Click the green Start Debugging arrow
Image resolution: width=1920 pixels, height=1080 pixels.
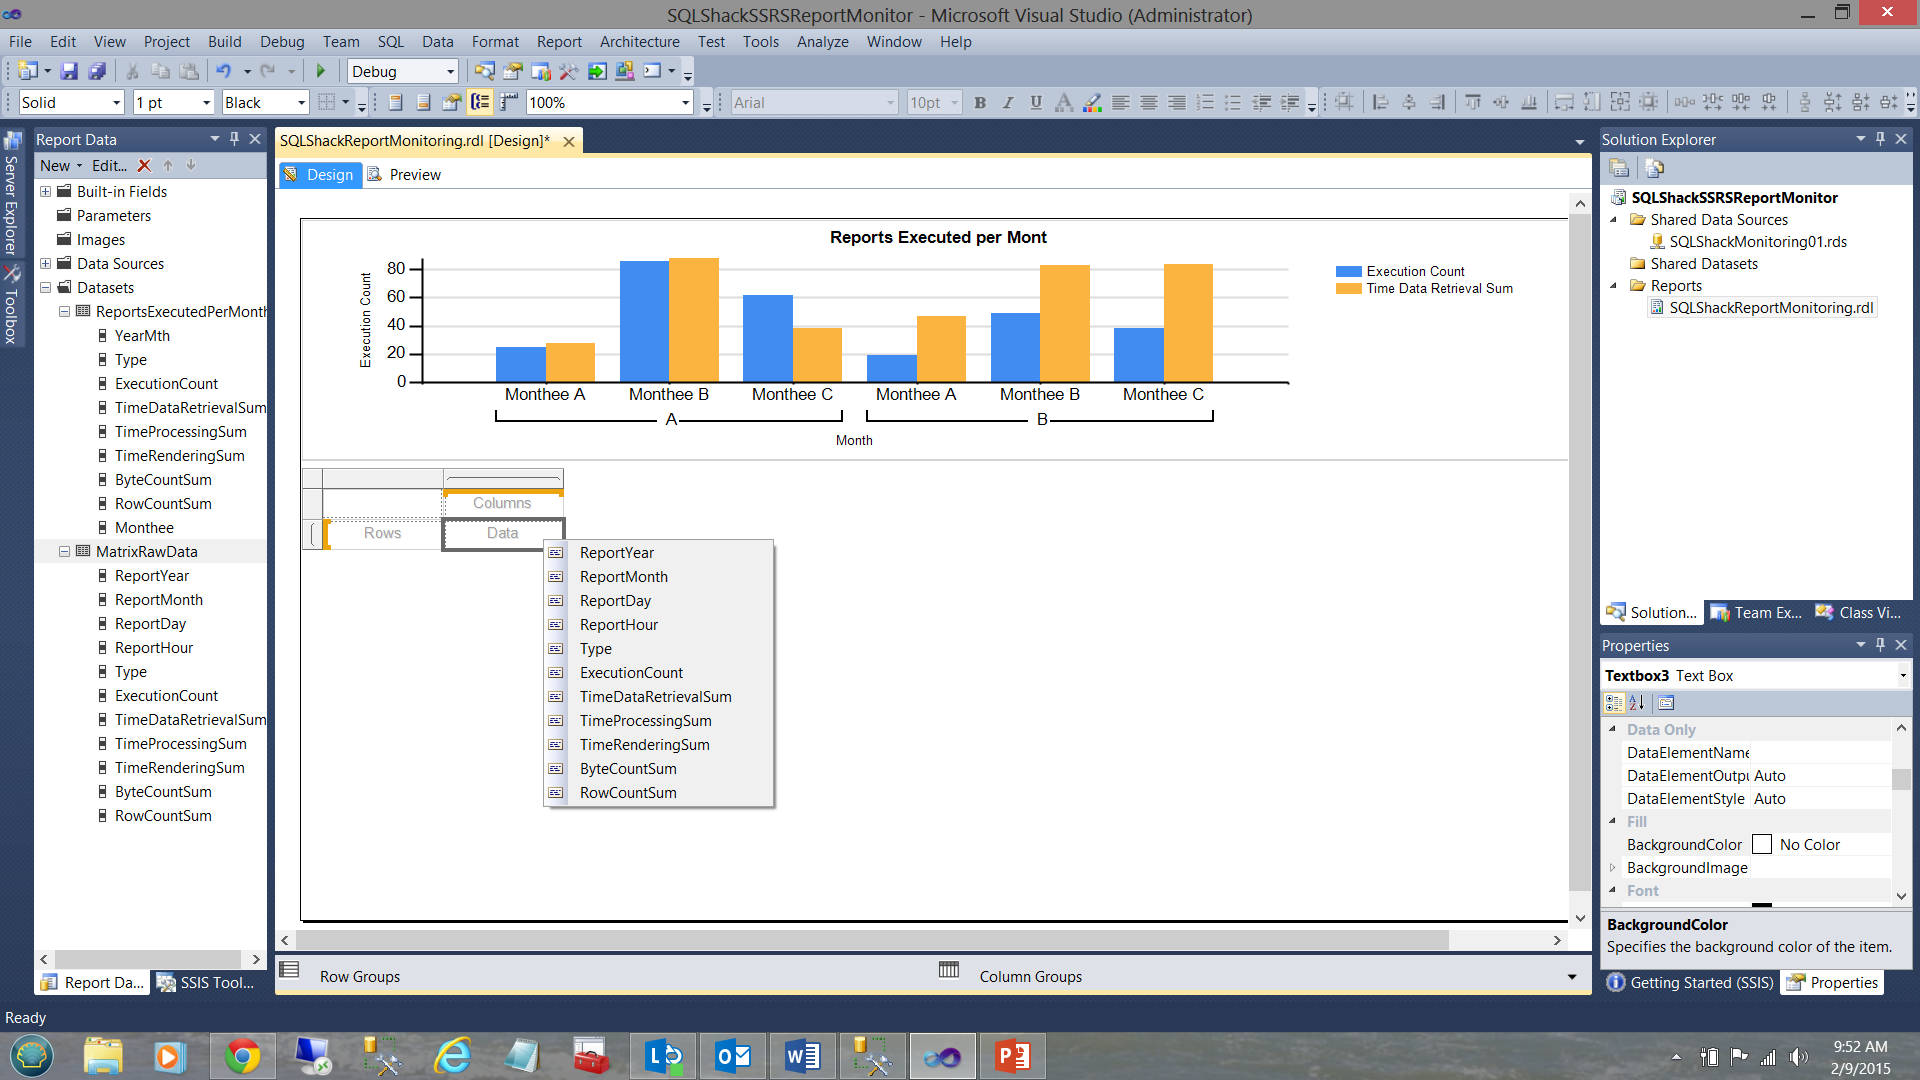pos(321,71)
